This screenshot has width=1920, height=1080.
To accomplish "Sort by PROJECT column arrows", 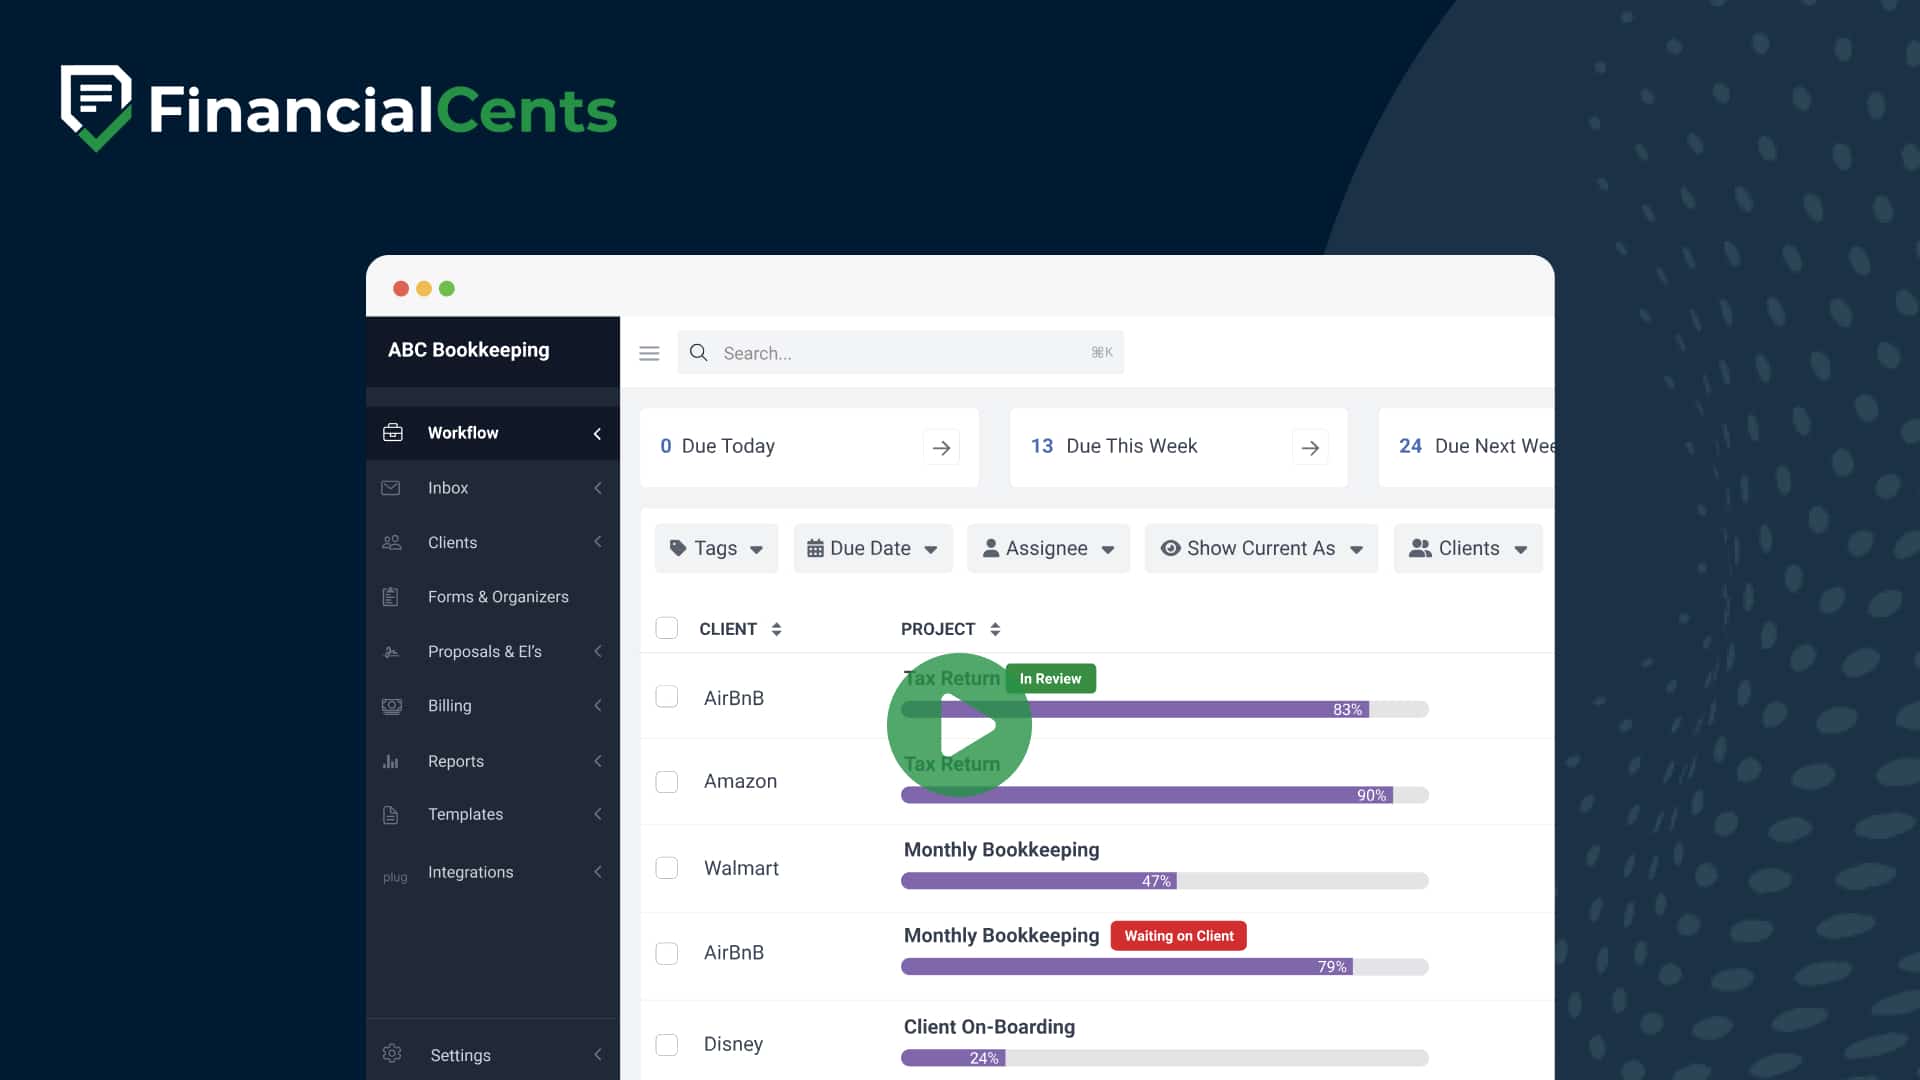I will (995, 629).
